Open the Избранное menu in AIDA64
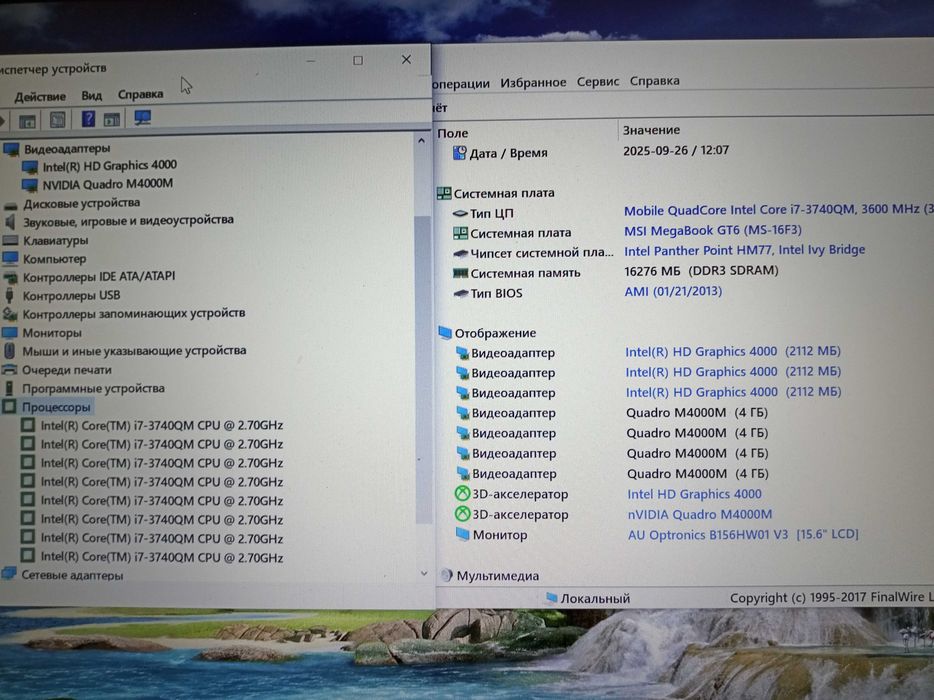 pyautogui.click(x=533, y=82)
